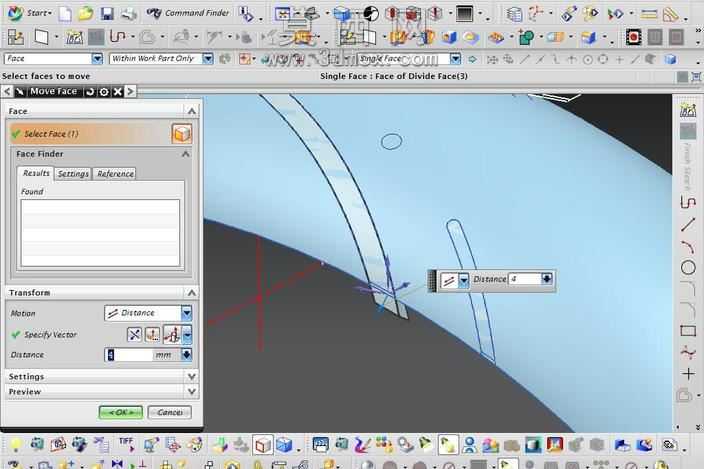The width and height of the screenshot is (704, 469).
Task: Select the Profile tool in right toolbar
Action: point(688,203)
